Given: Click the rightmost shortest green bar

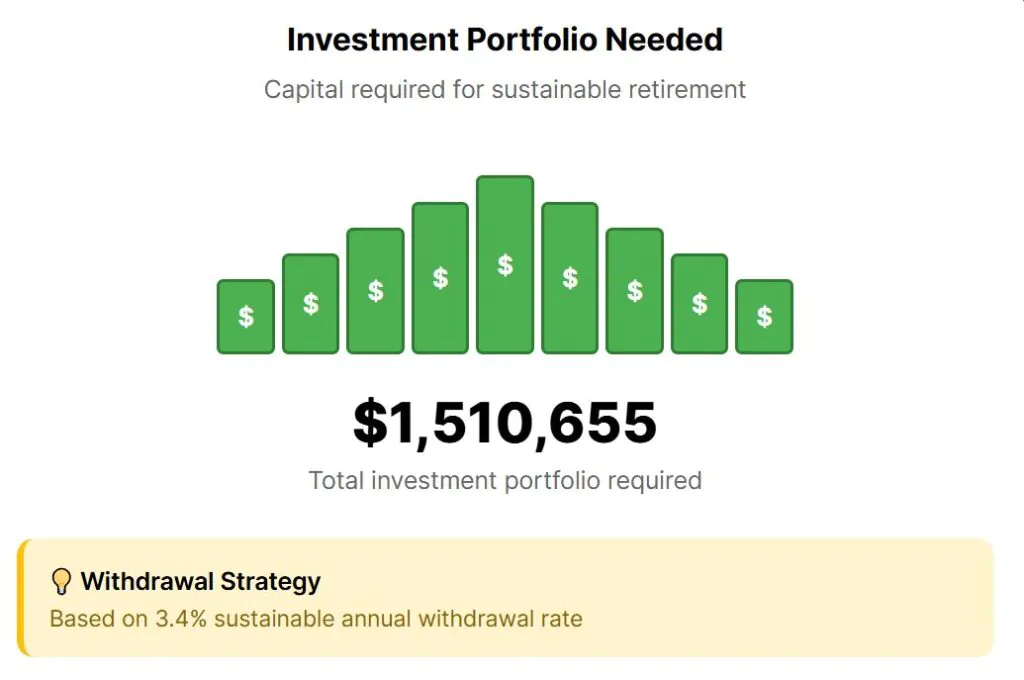Looking at the screenshot, I should pyautogui.click(x=764, y=317).
